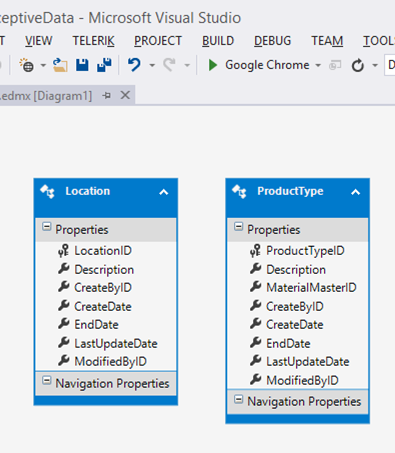Open the DEBUG menu
This screenshot has height=453, width=395.
pyautogui.click(x=272, y=41)
